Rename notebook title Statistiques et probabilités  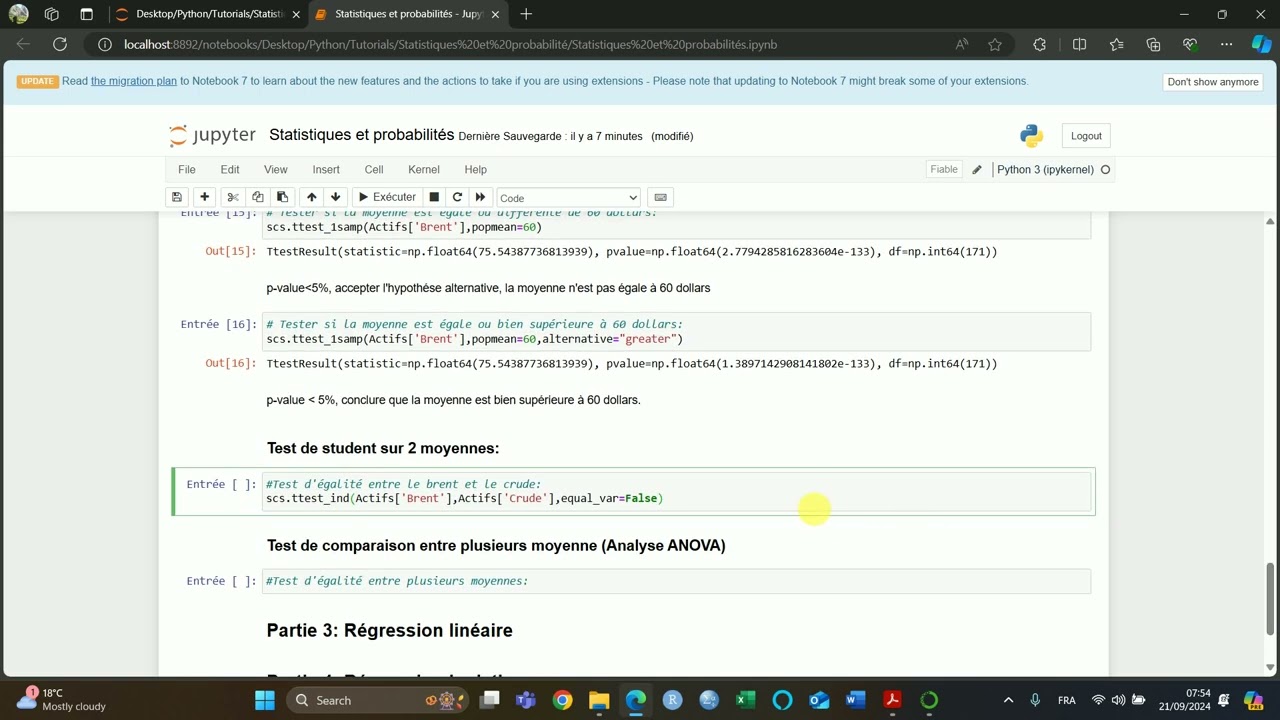click(362, 135)
